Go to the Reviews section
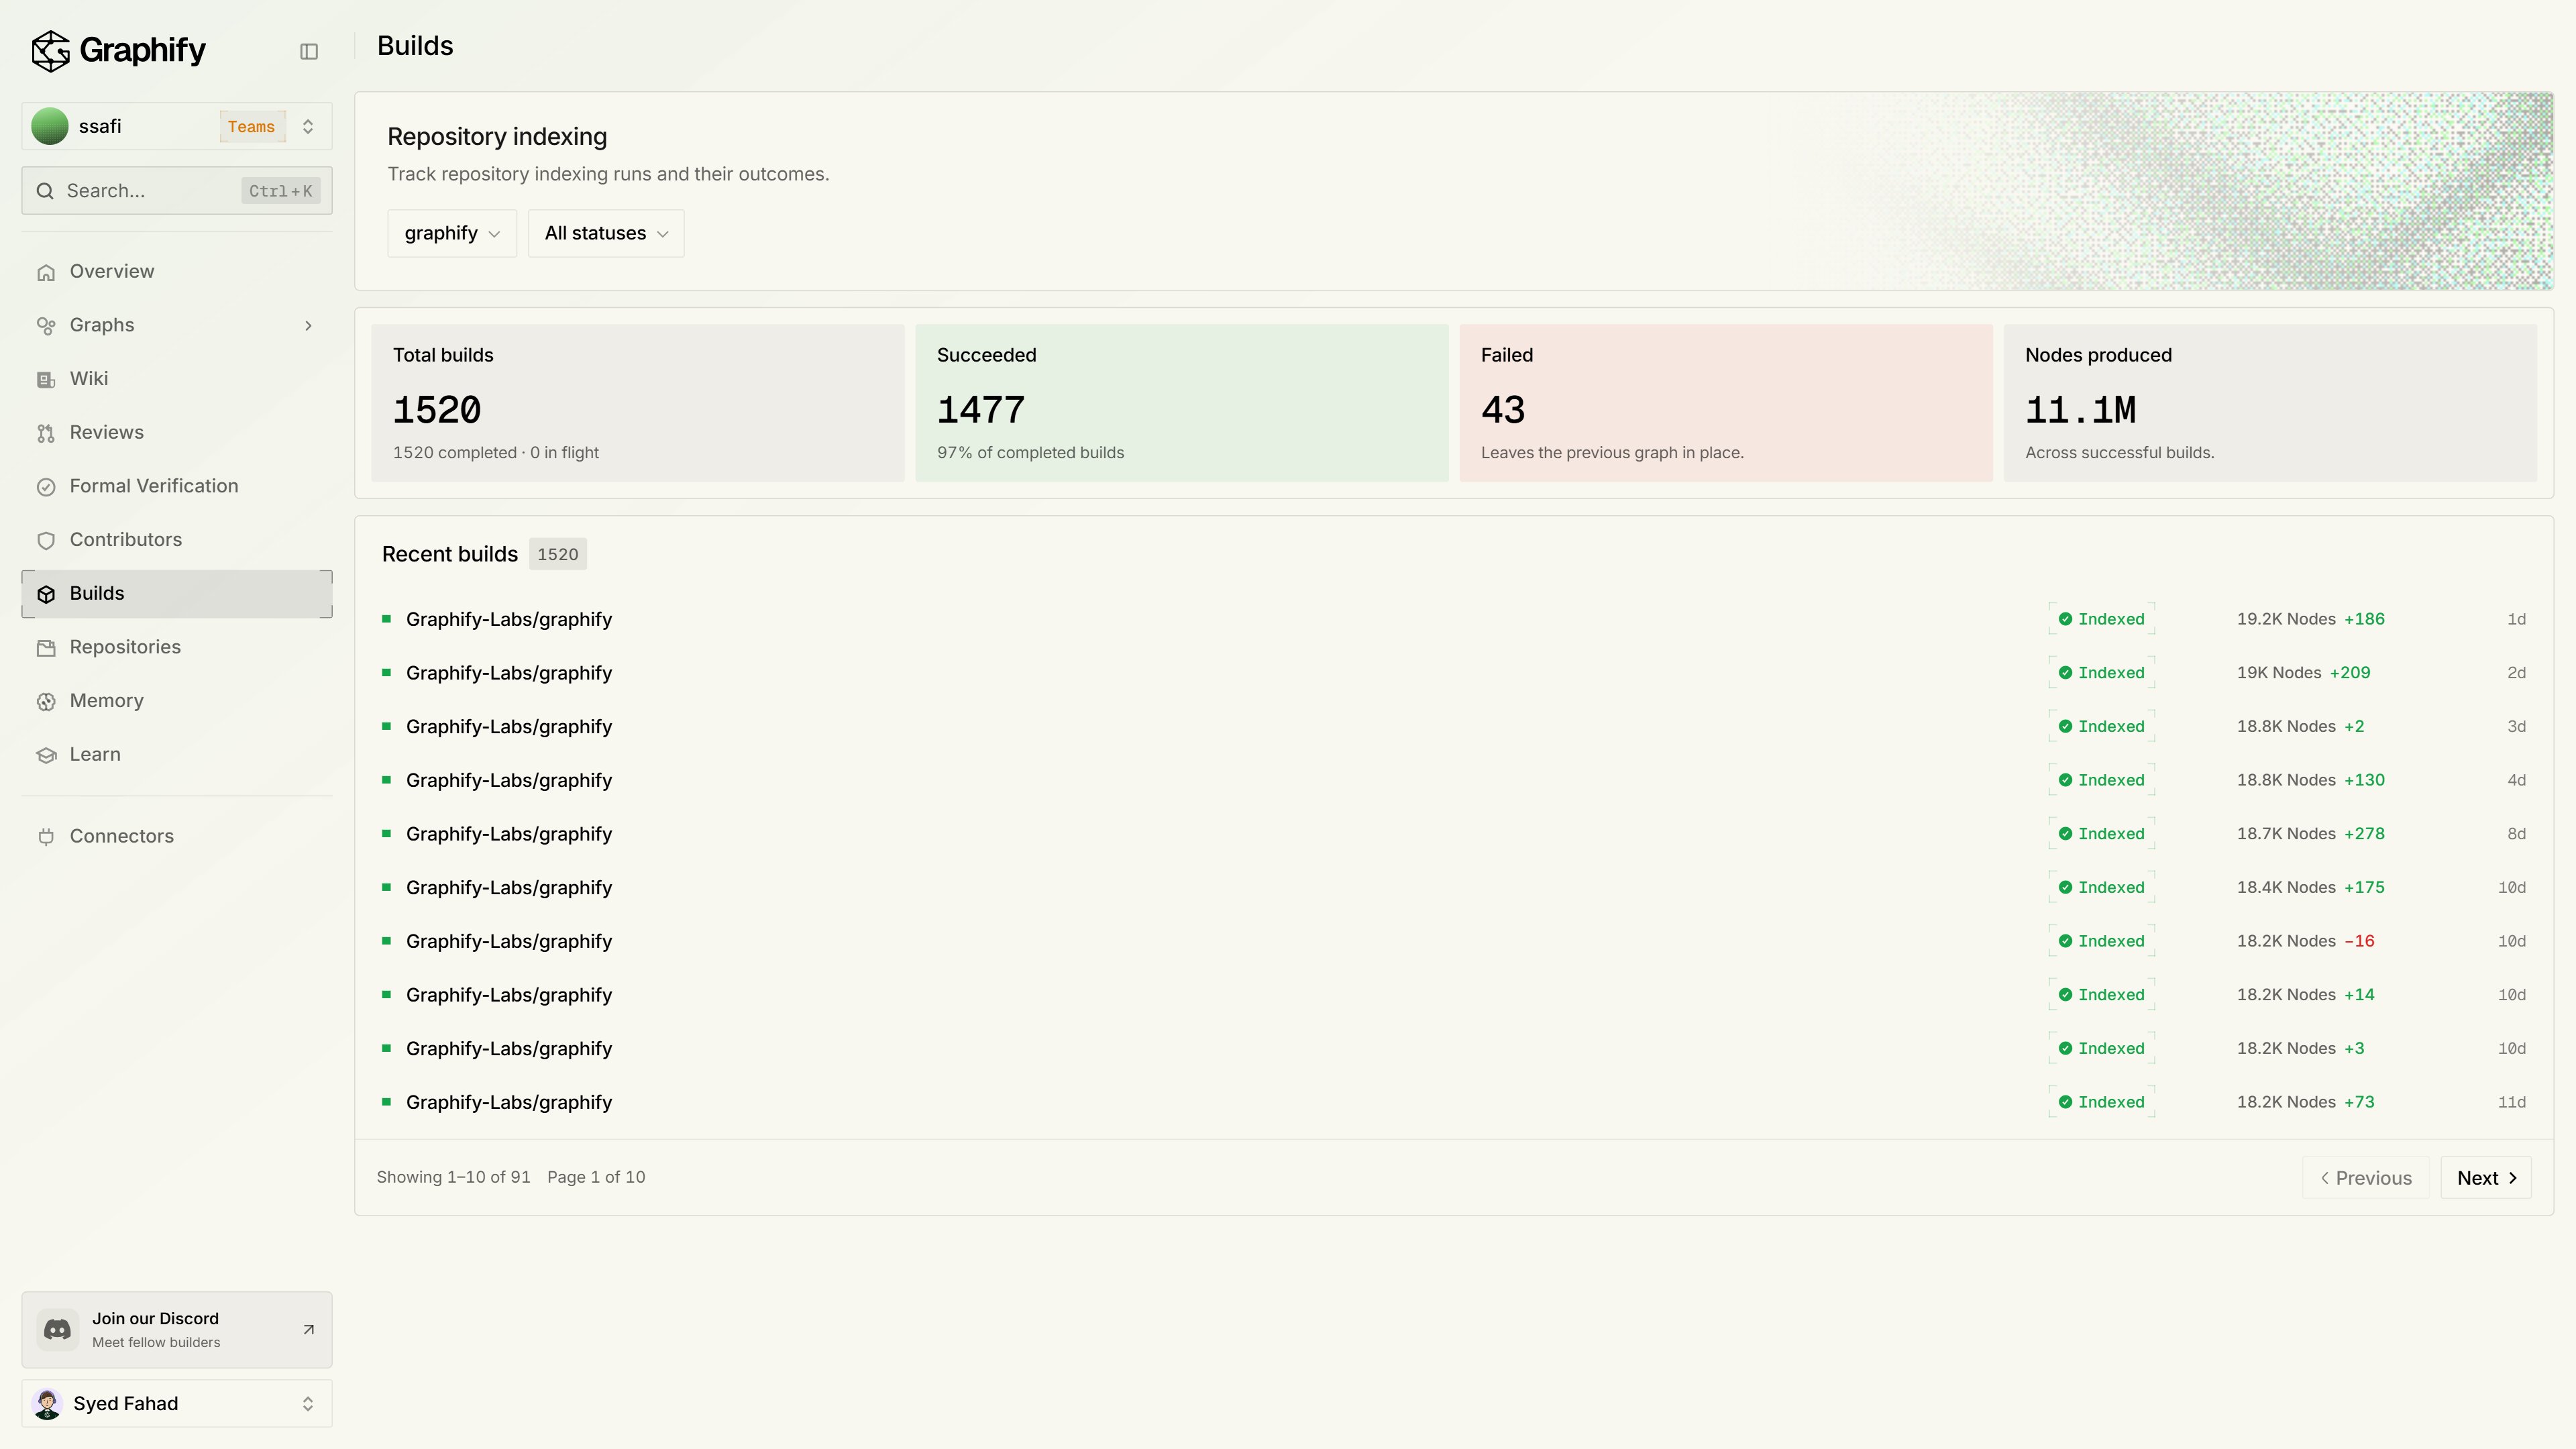This screenshot has width=2576, height=1449. point(177,433)
